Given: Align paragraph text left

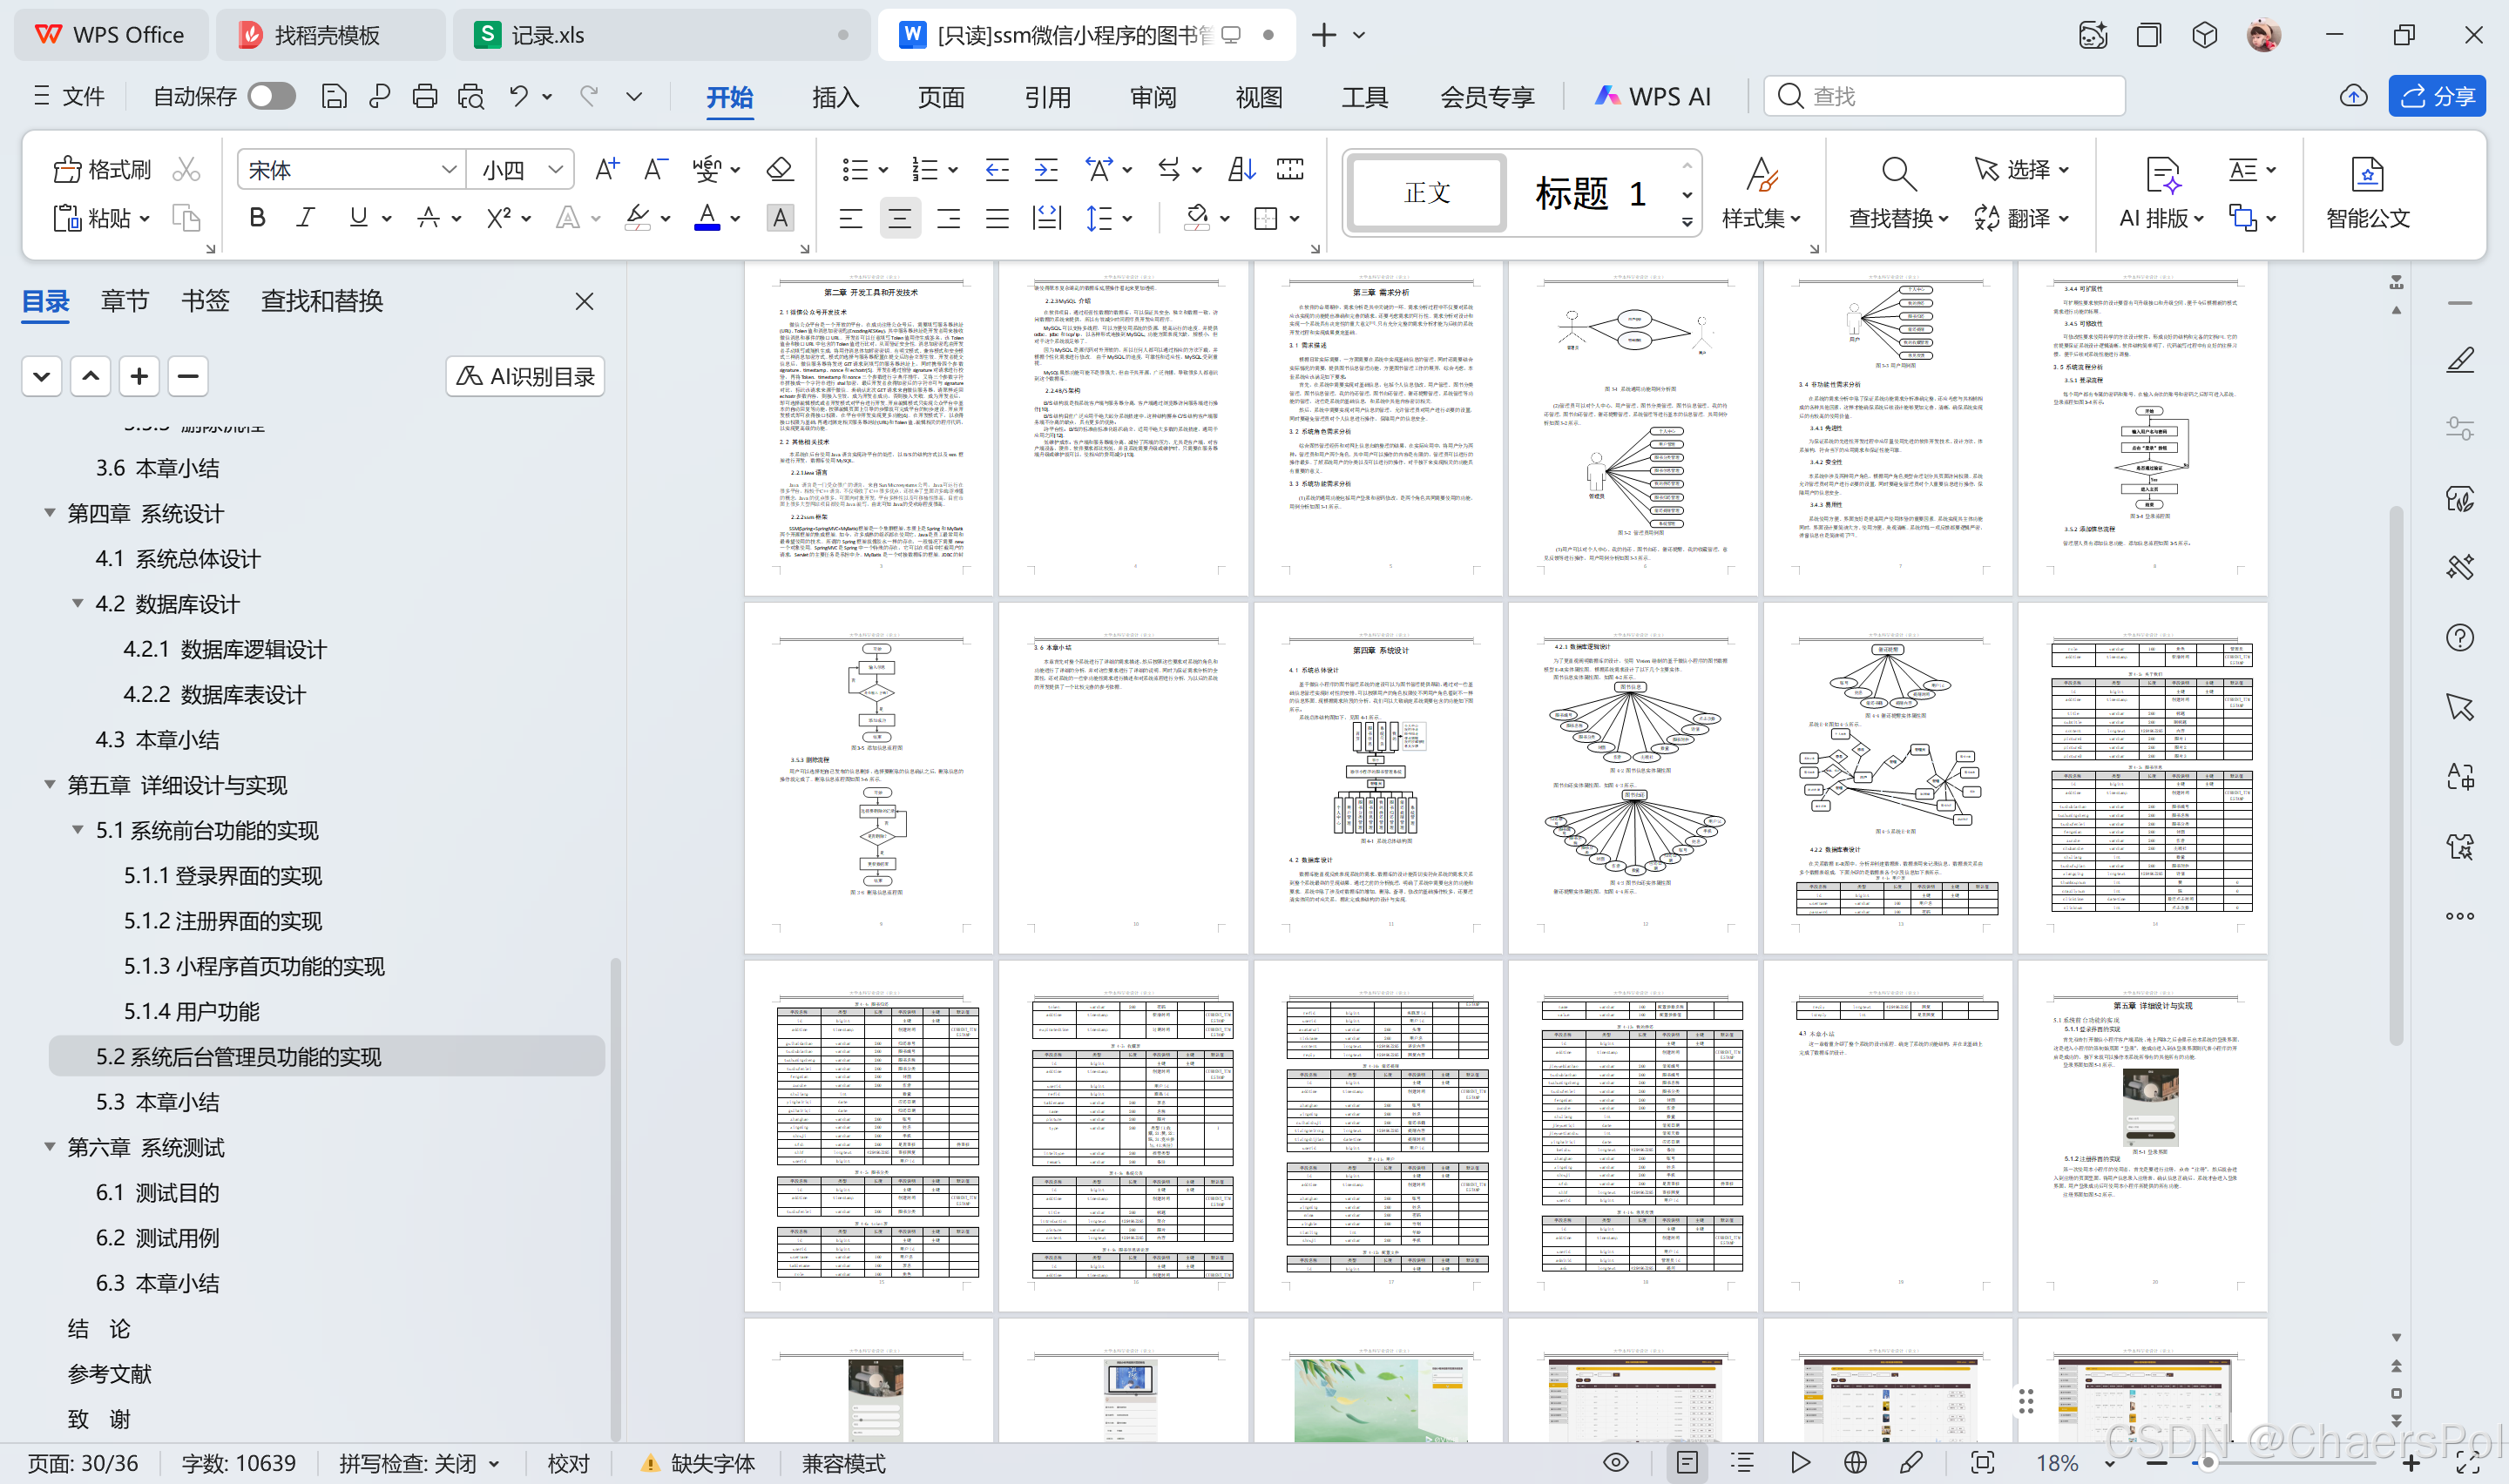Looking at the screenshot, I should (851, 218).
